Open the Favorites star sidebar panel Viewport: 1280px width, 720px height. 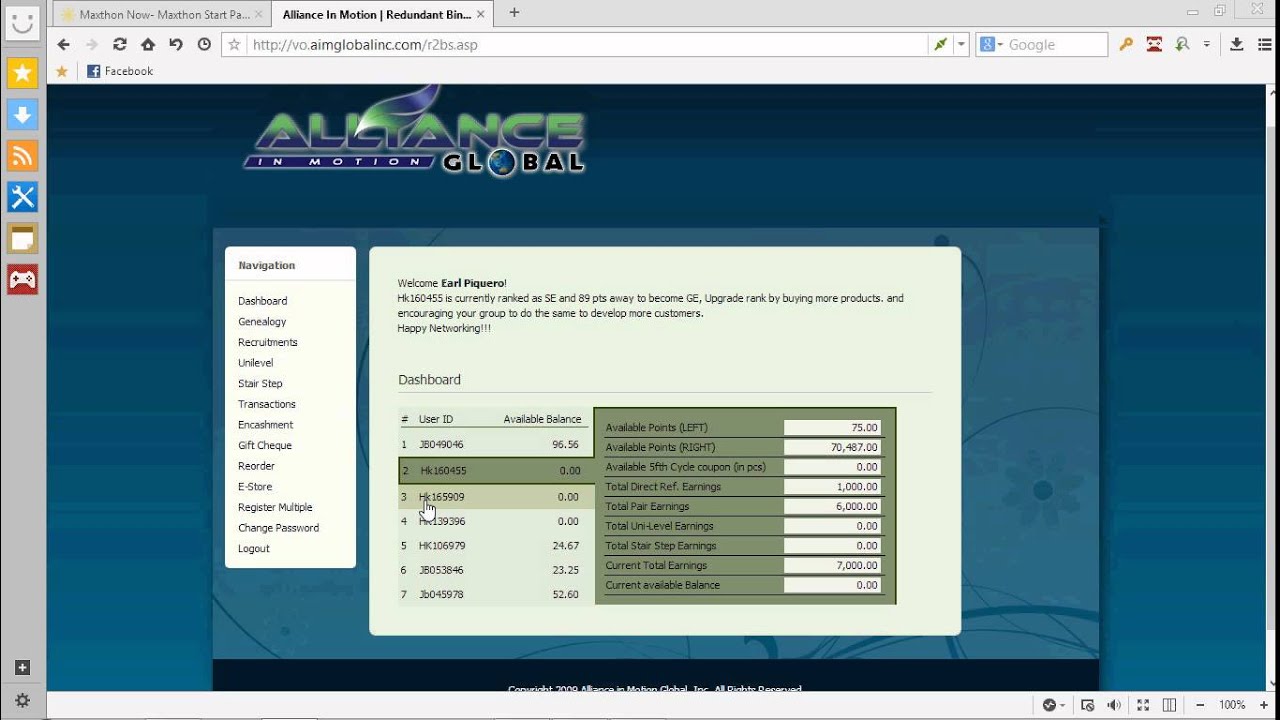(22, 73)
